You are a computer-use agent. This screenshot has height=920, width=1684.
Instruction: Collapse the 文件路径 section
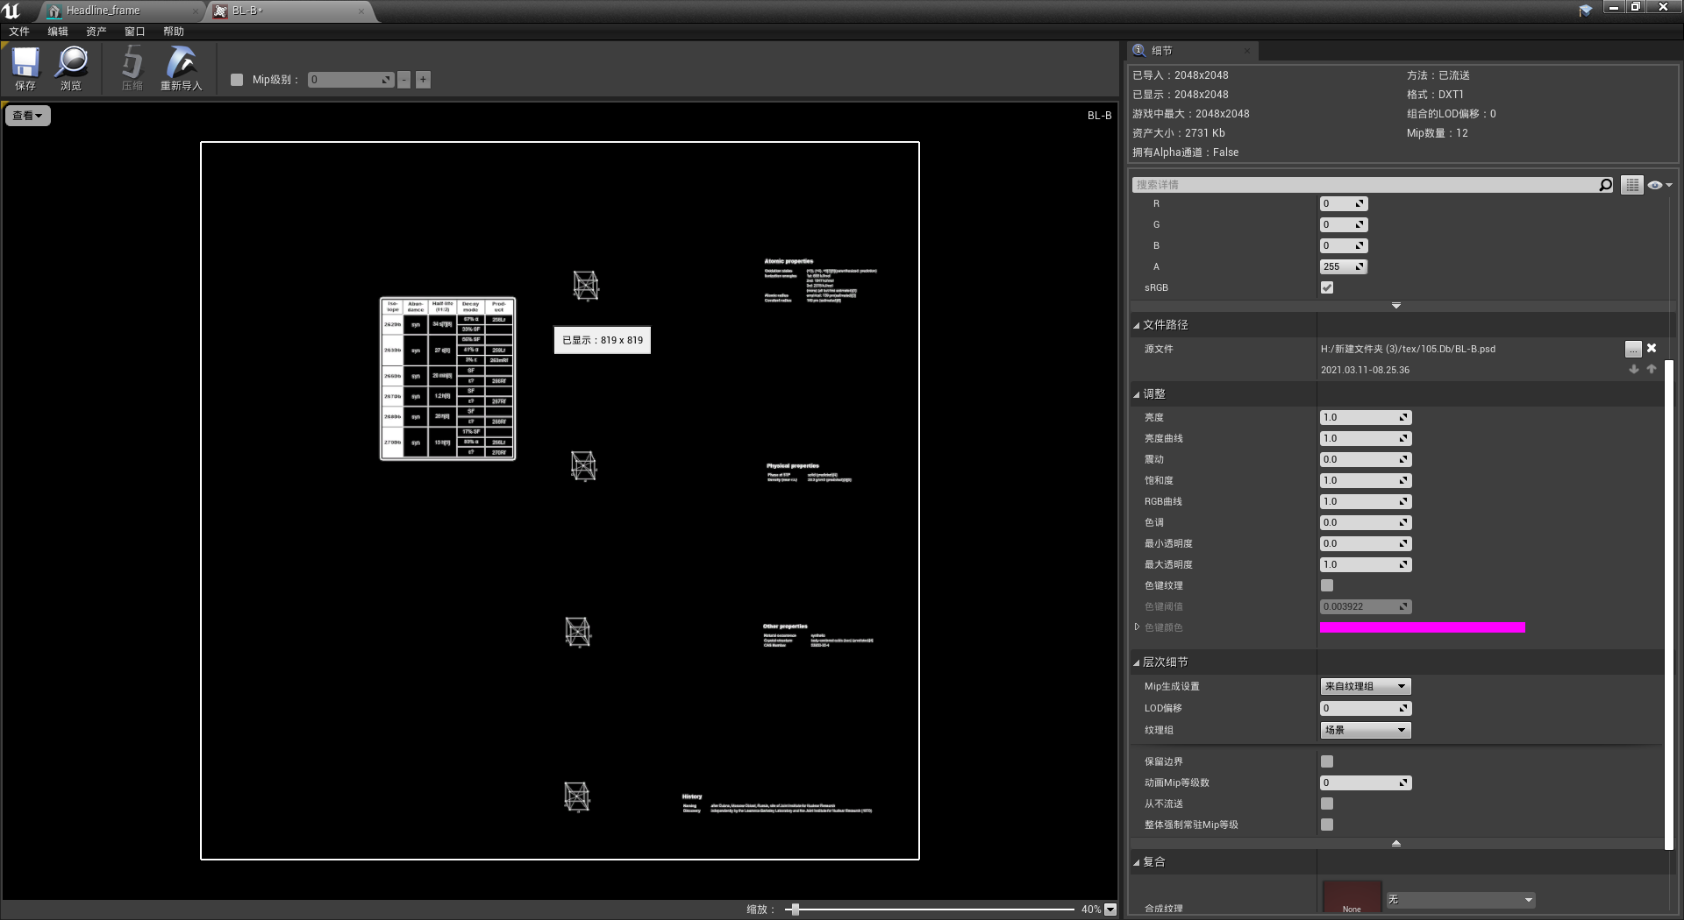(1137, 326)
